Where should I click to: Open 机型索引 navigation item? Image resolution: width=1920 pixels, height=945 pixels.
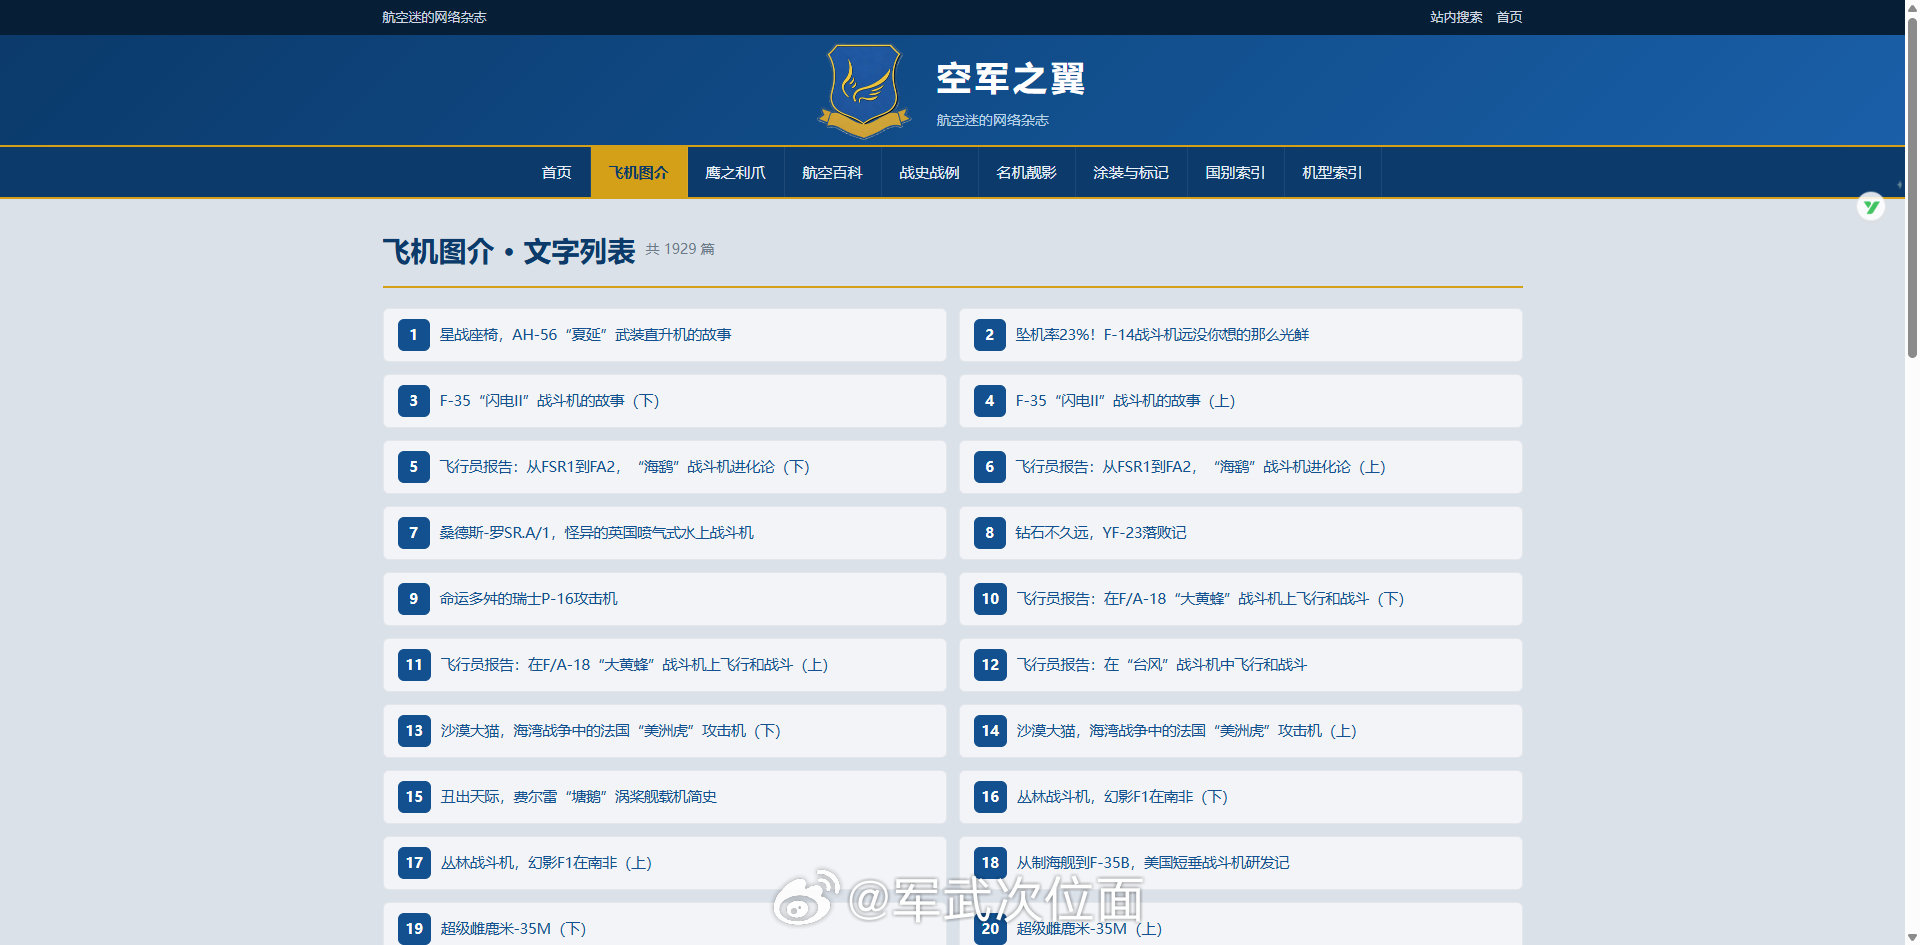(1332, 172)
